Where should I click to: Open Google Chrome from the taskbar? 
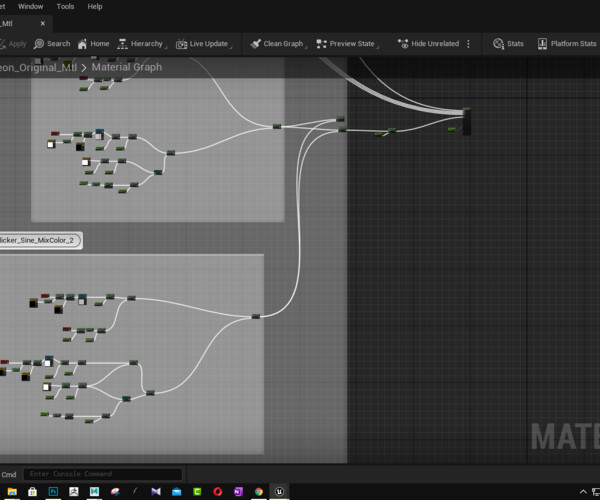[x=259, y=492]
